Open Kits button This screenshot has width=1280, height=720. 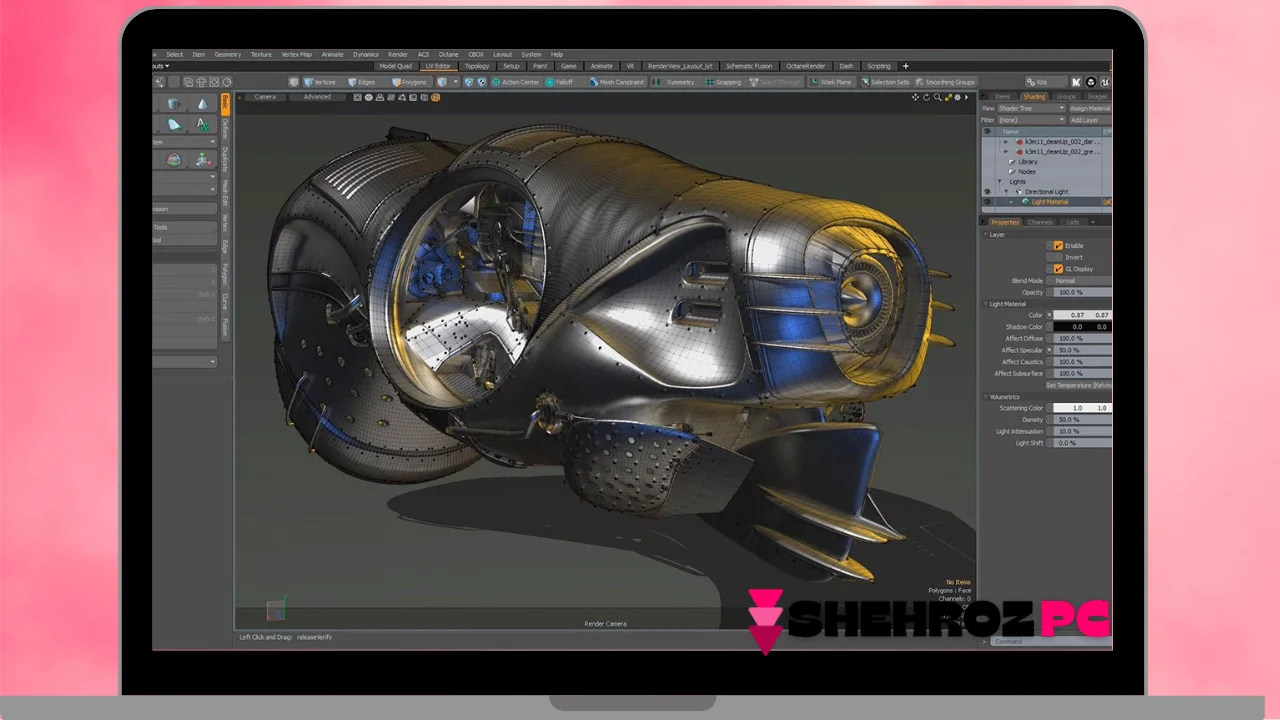click(1044, 82)
